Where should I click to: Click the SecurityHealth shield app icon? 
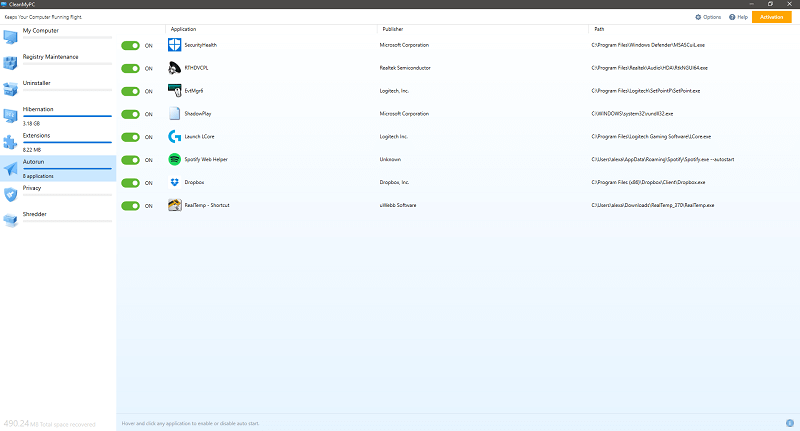tap(174, 45)
